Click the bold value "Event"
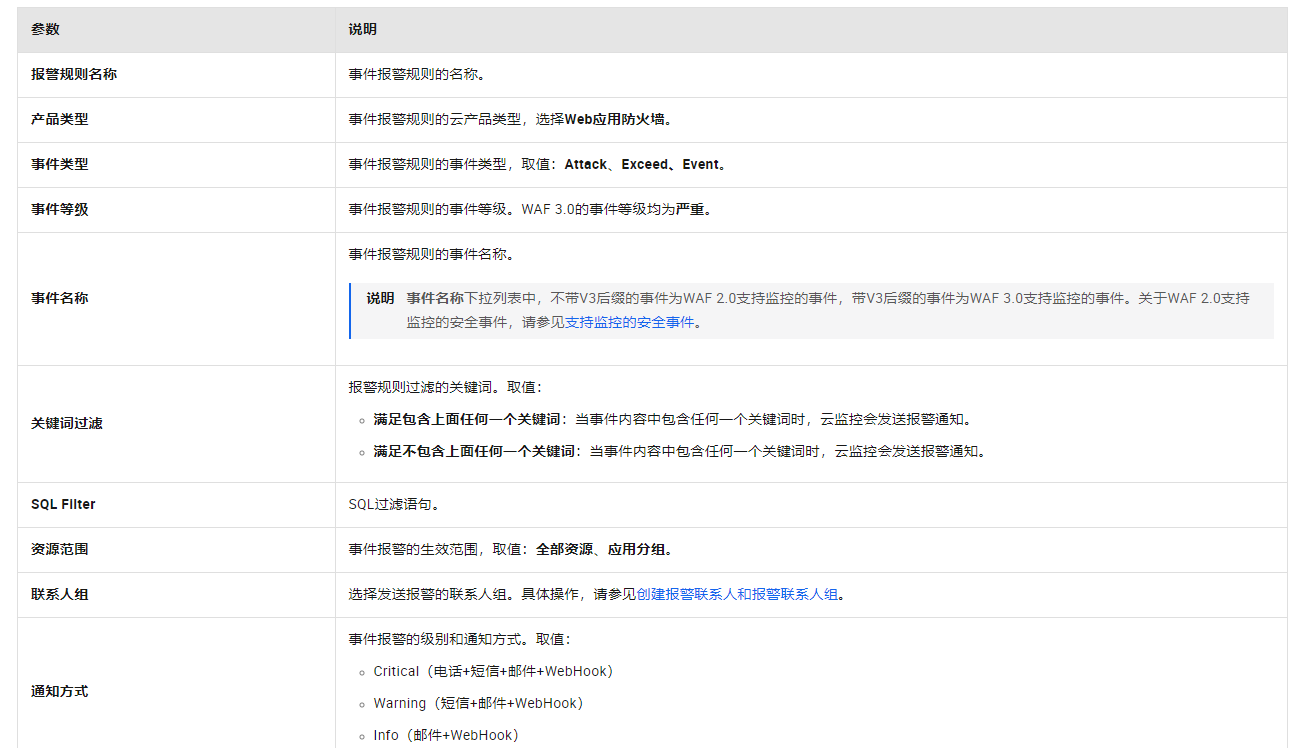This screenshot has width=1306, height=748. coord(701,165)
